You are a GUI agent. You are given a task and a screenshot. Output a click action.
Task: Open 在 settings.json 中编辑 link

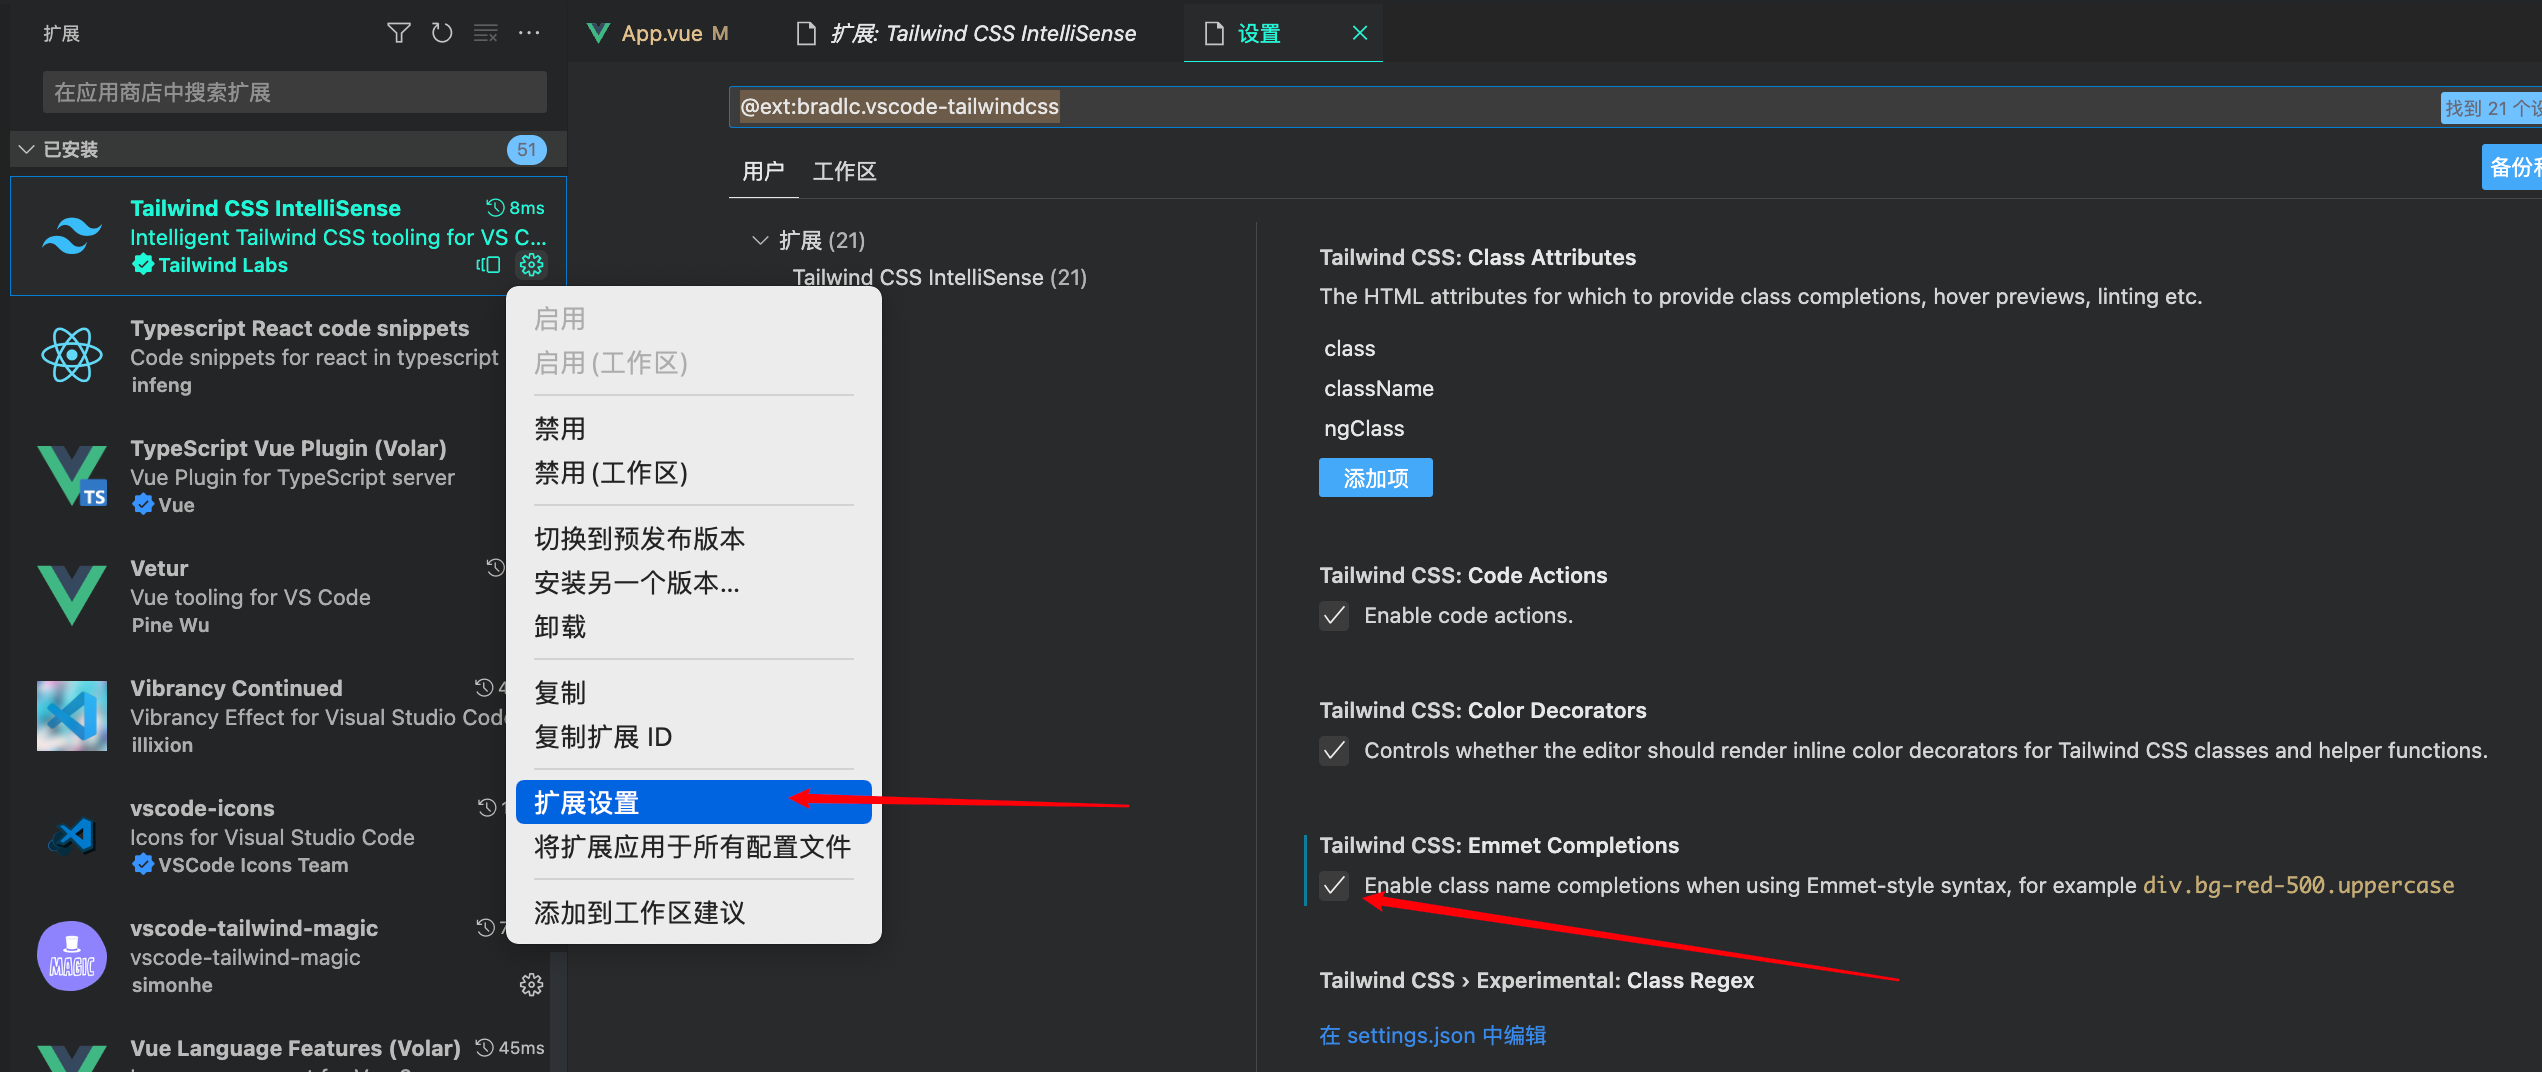click(1432, 1035)
